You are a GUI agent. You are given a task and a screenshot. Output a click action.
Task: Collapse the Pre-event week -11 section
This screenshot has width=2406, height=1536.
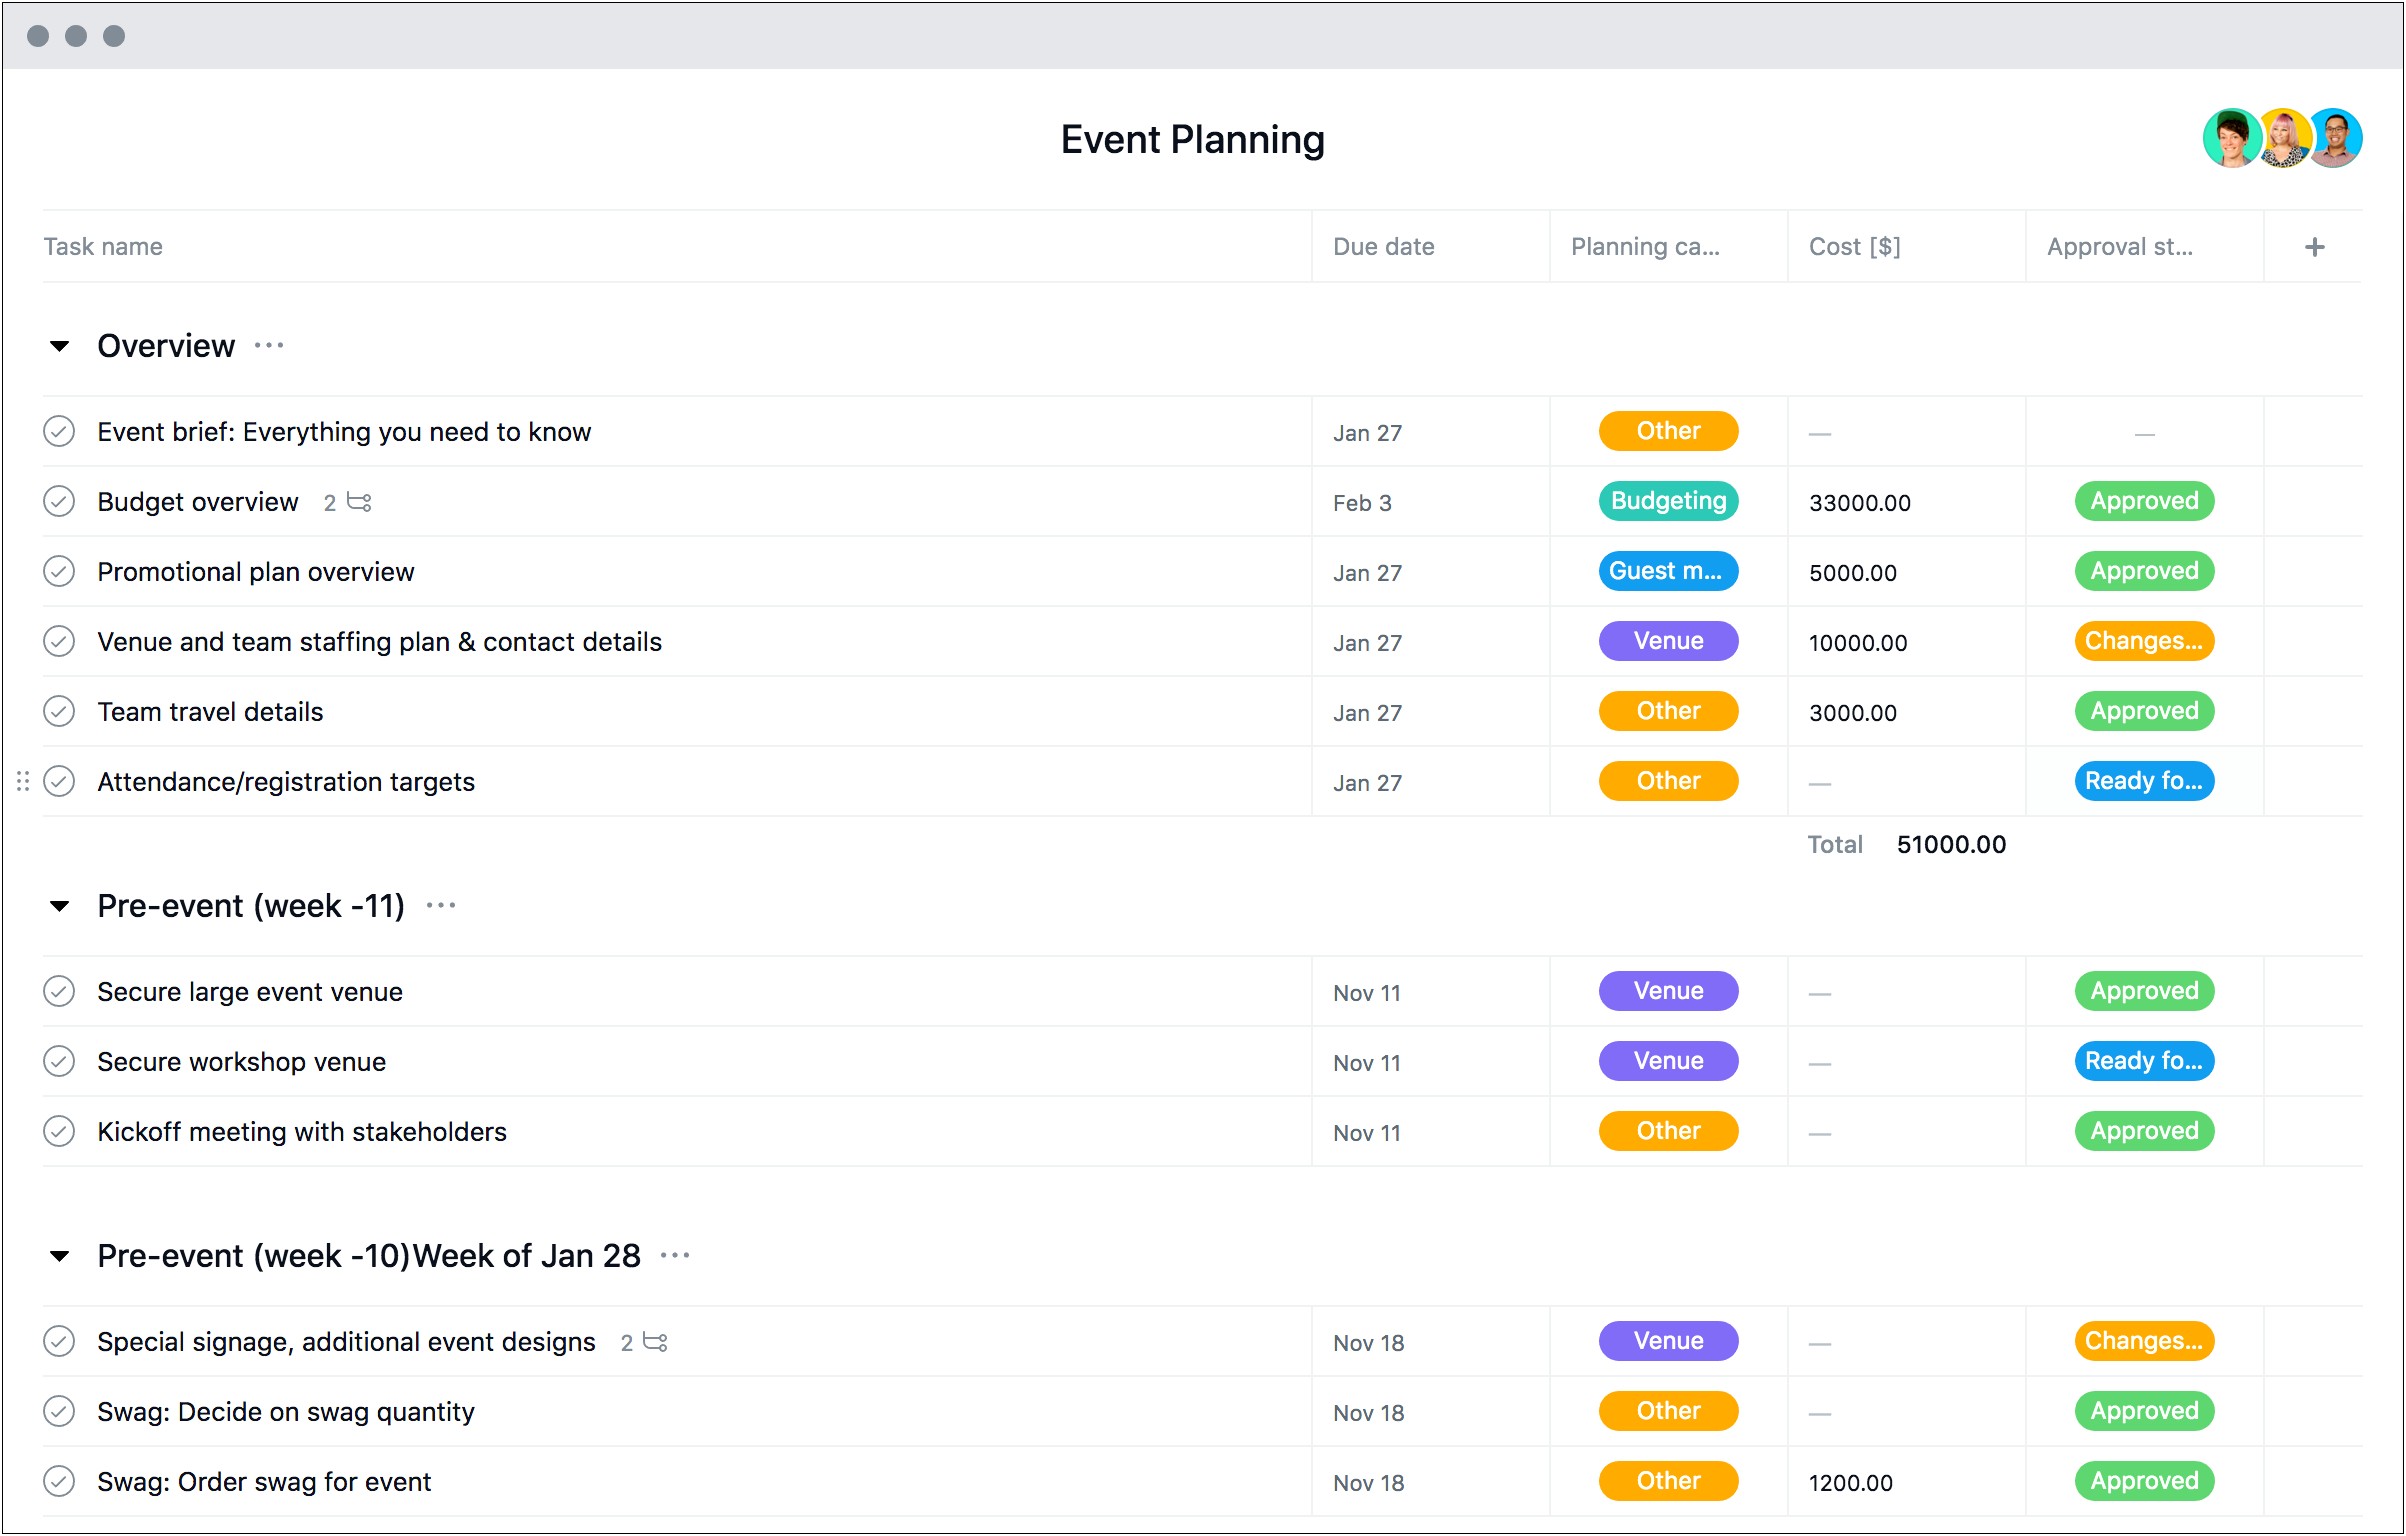point(60,907)
